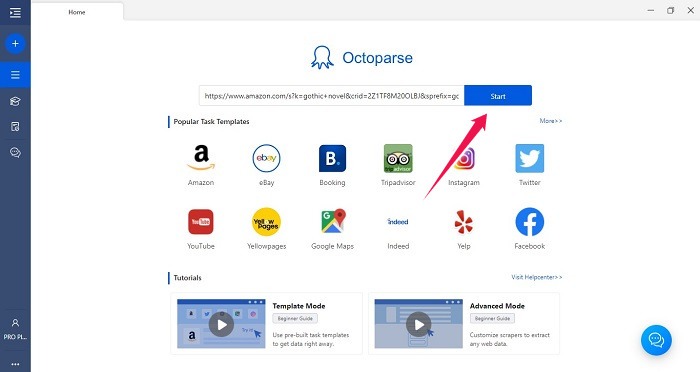Play the Template Mode tutorial video
This screenshot has width=700, height=372.
(x=221, y=324)
